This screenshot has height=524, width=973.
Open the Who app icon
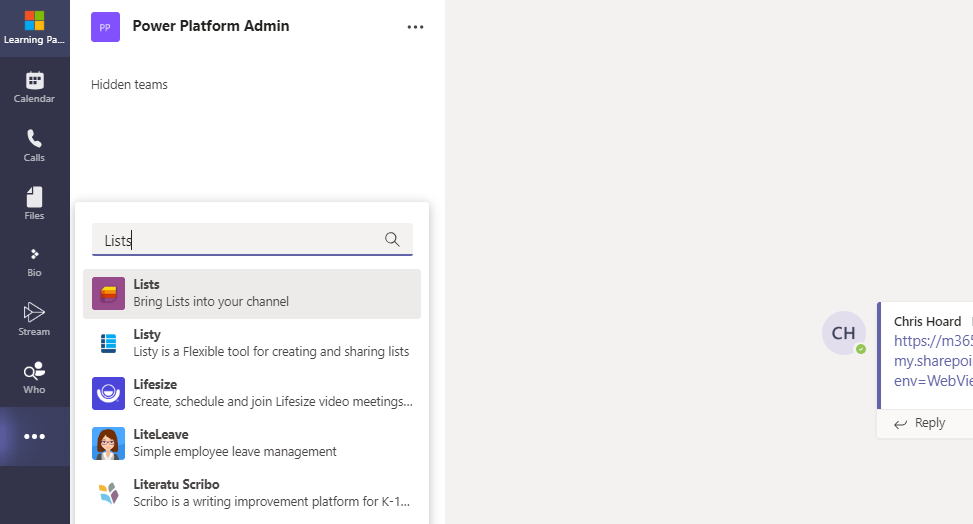point(34,377)
